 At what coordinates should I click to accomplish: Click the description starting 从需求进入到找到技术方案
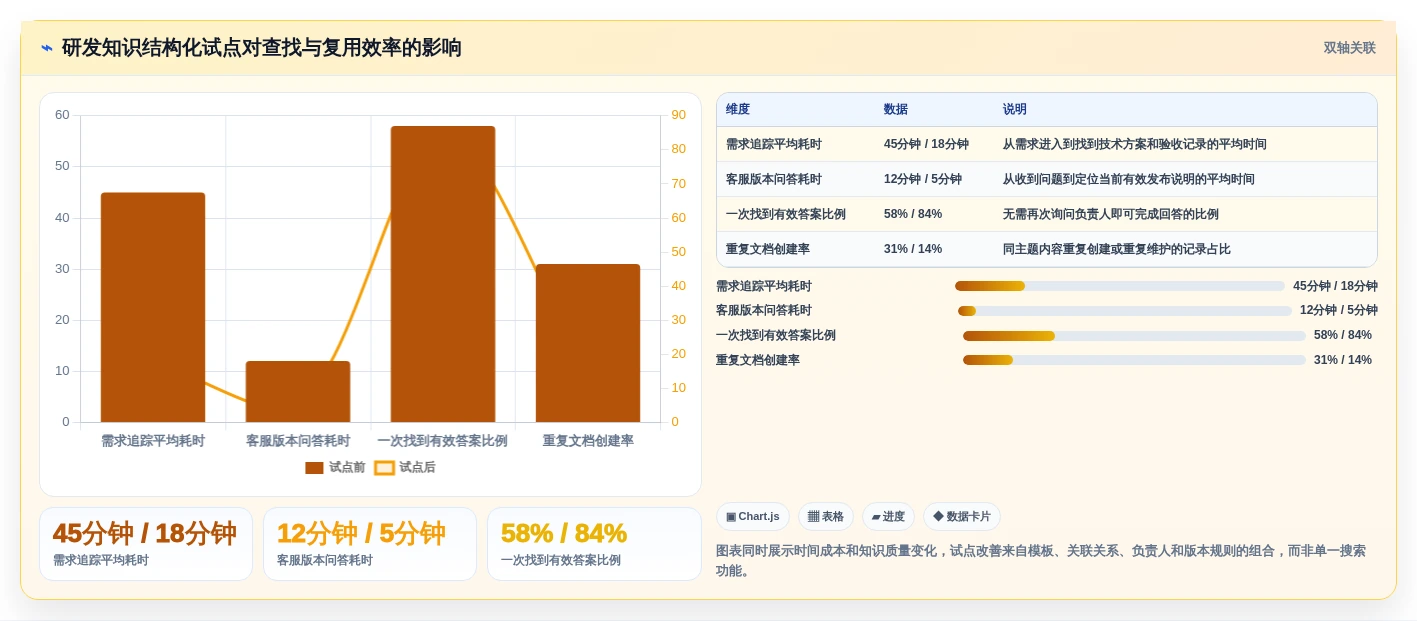(x=1135, y=144)
